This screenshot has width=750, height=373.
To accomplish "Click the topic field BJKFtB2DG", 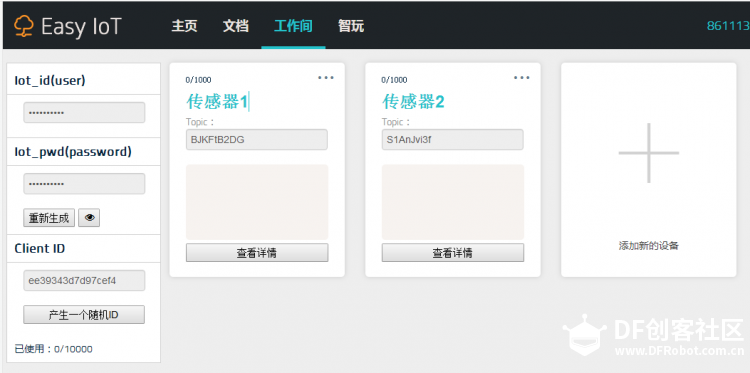I will (x=257, y=140).
